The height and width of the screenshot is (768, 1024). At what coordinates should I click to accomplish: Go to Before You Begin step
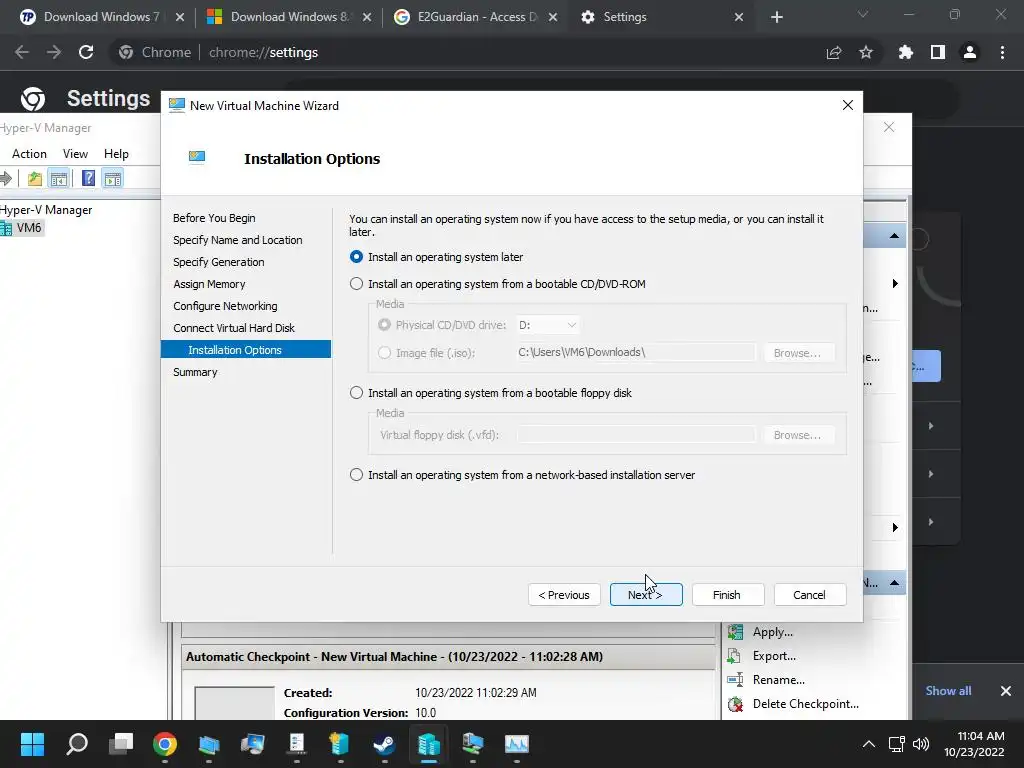pos(214,218)
